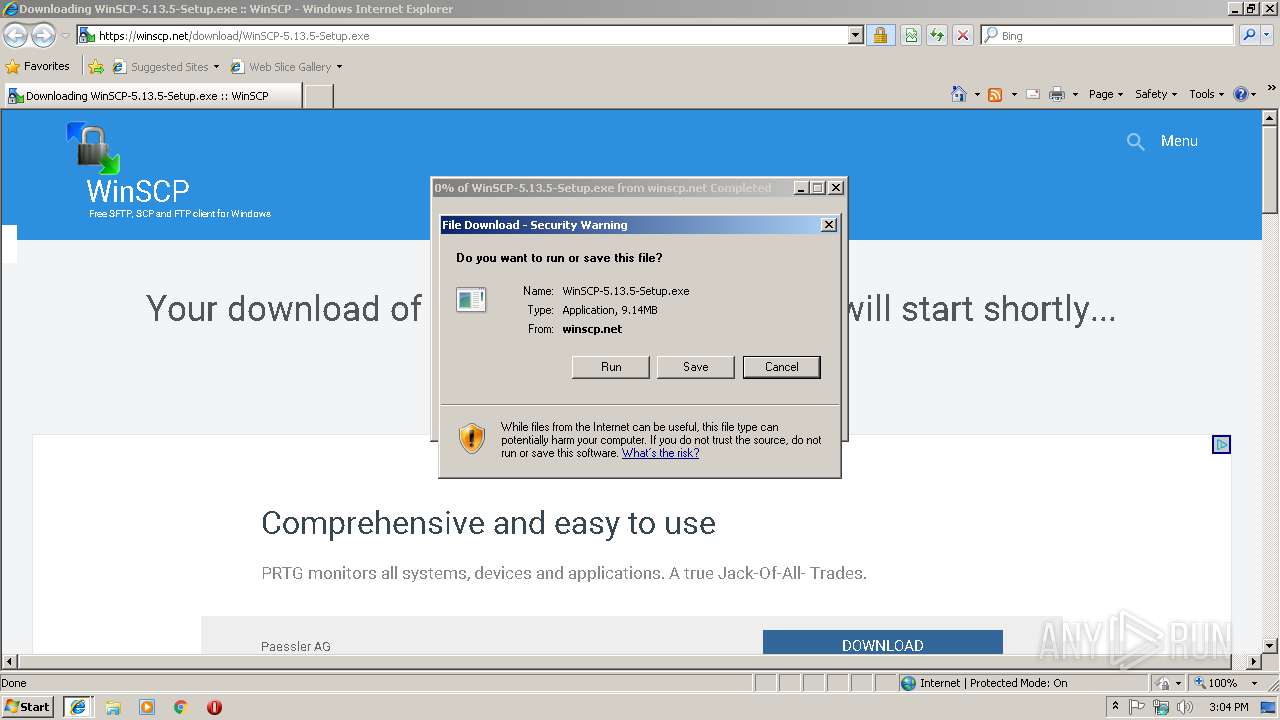Refresh the page with the green arrows
The height and width of the screenshot is (720, 1280).
click(937, 35)
